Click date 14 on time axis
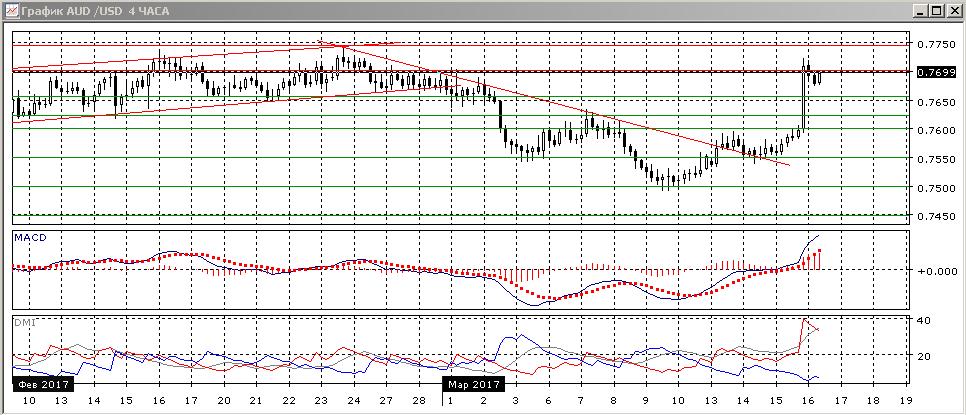This screenshot has height=415, width=966. pos(94,400)
